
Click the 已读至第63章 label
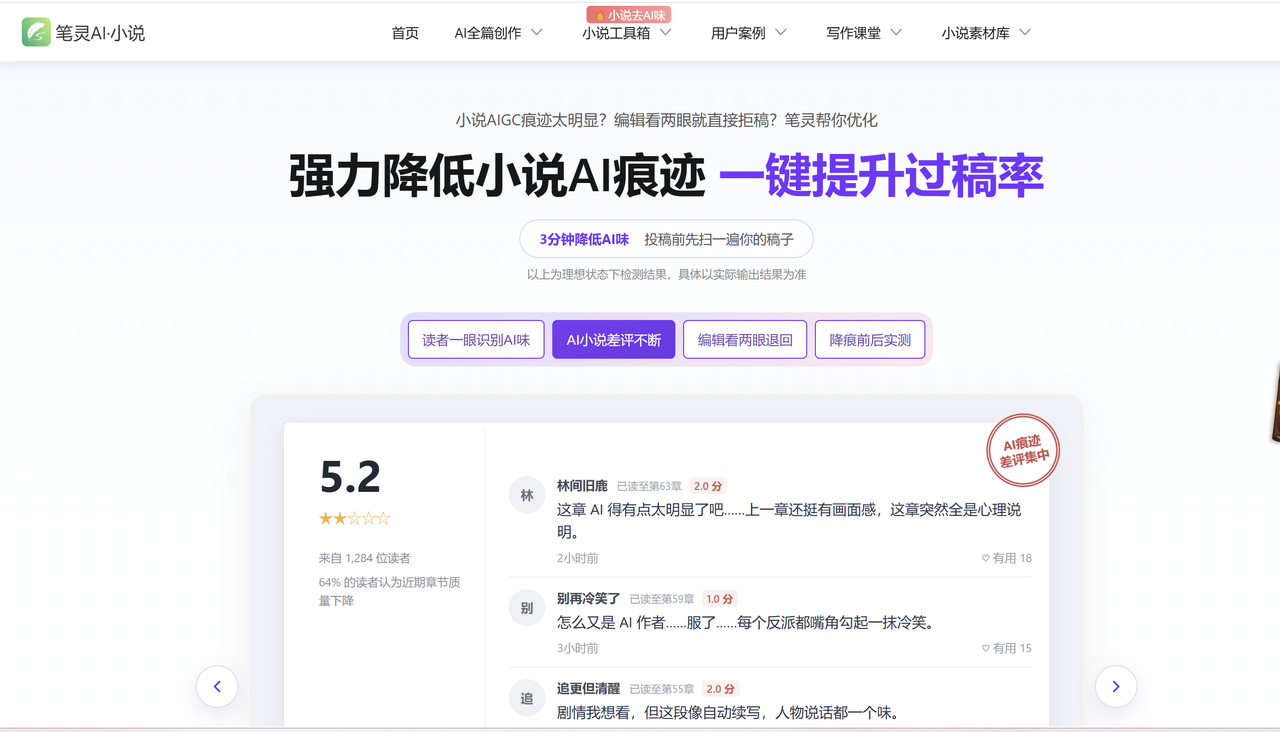coord(649,486)
